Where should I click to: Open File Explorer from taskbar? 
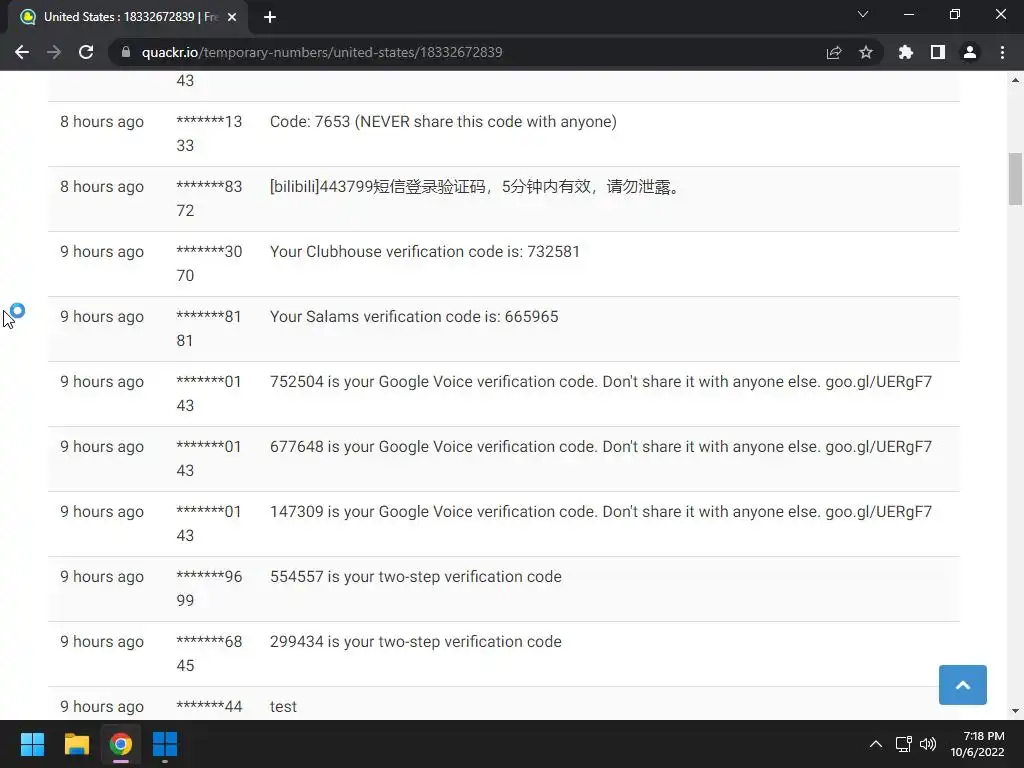(76, 744)
